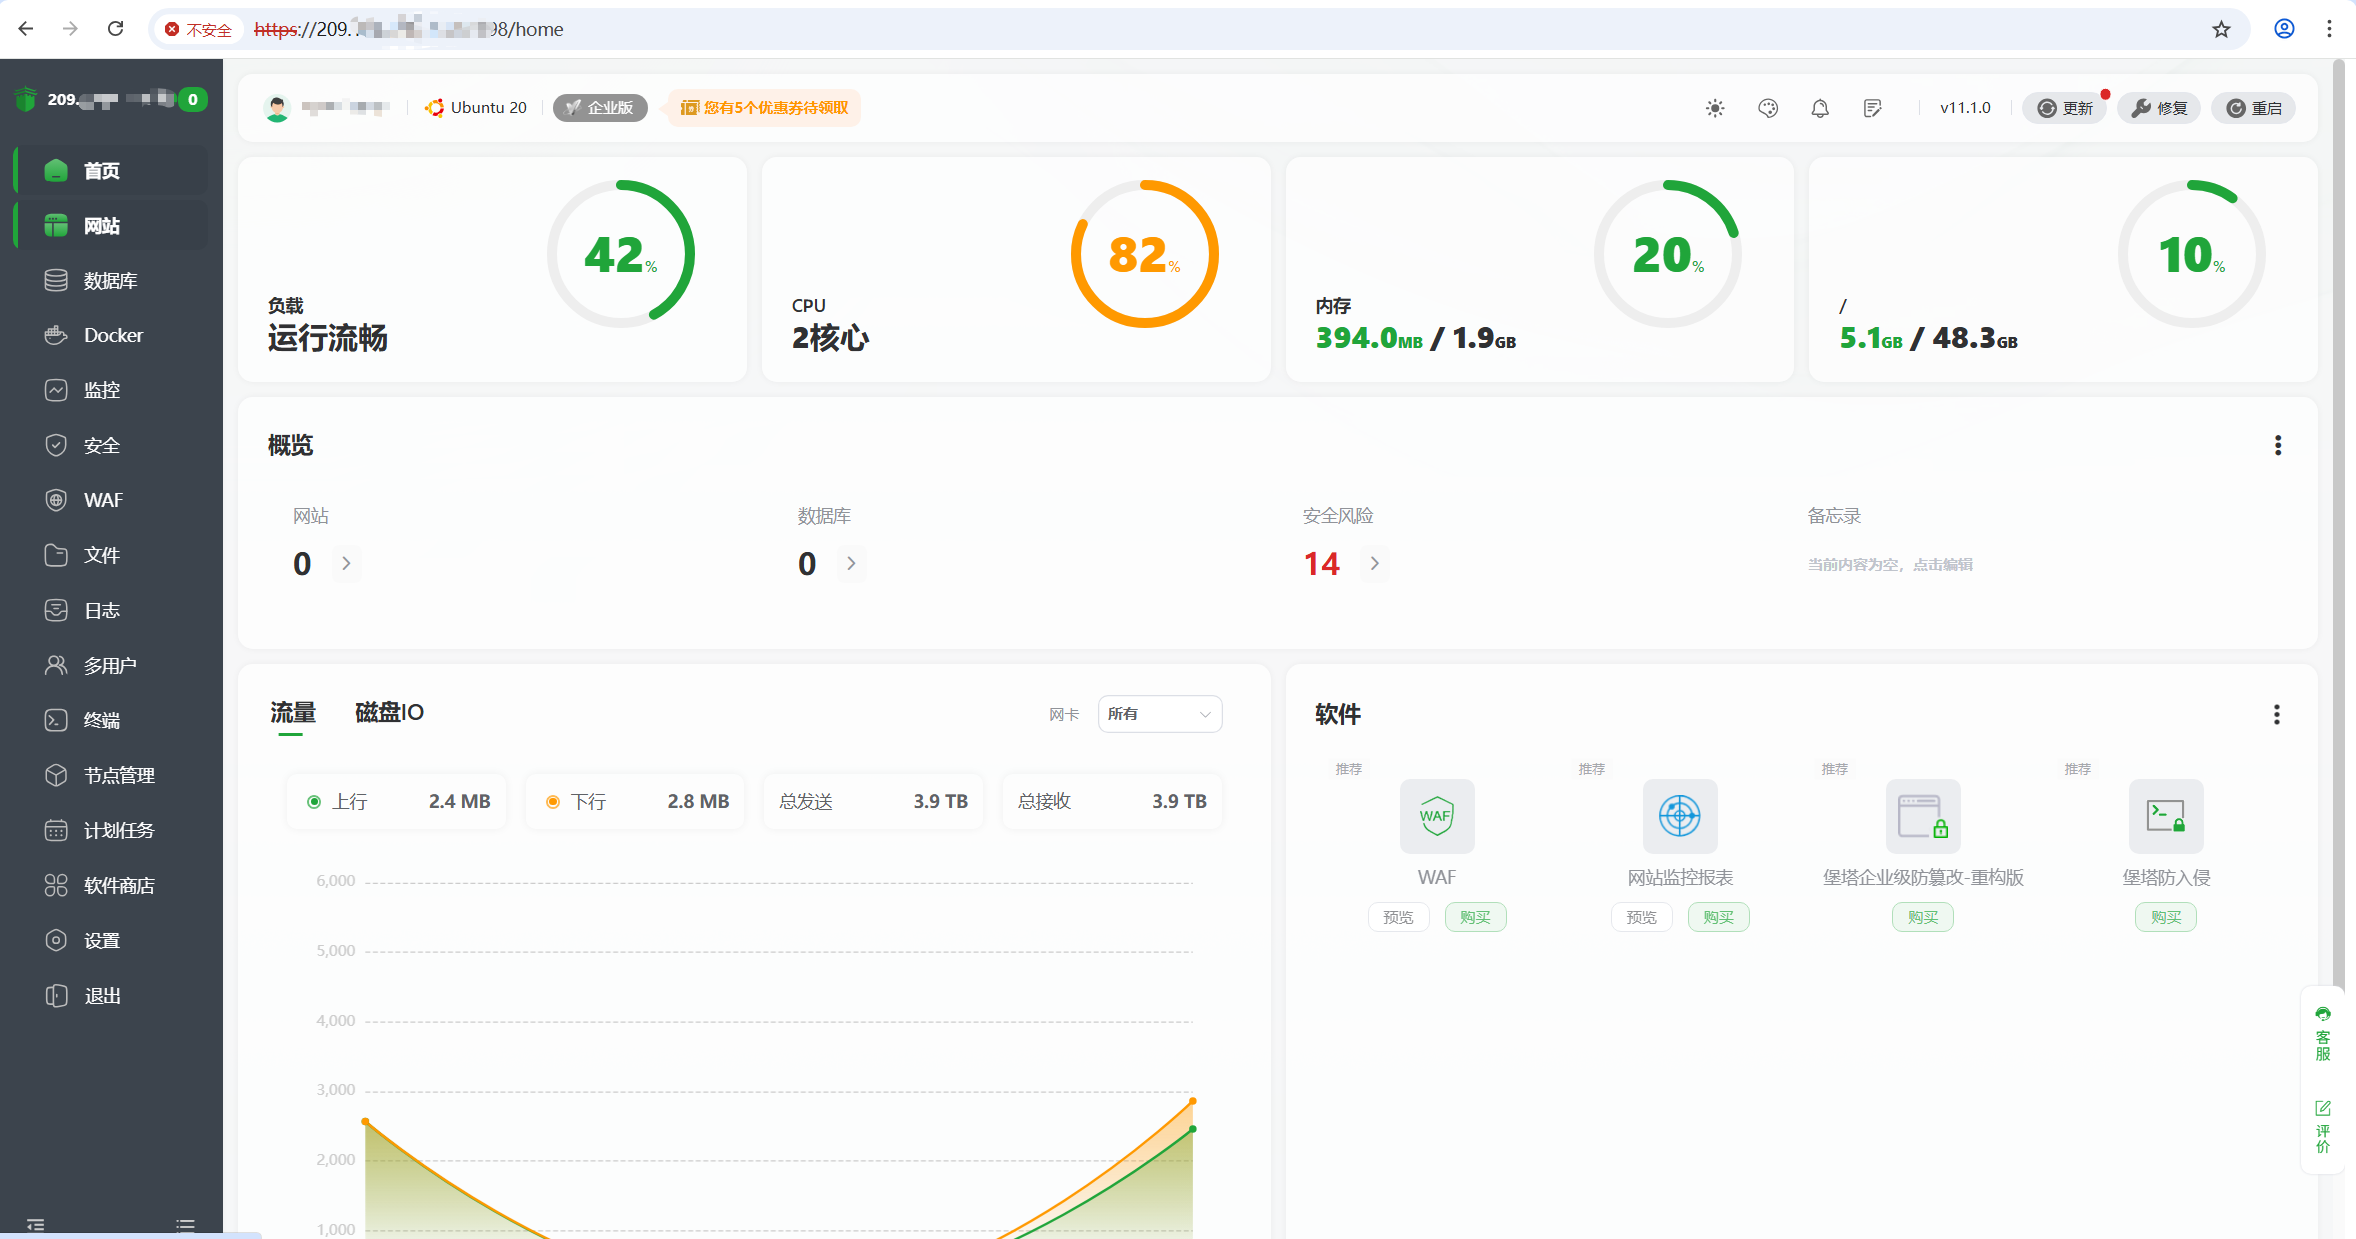Collapse the sidebar using bottom-left icon
Screen dimensions: 2356x1239
[x=36, y=1224]
